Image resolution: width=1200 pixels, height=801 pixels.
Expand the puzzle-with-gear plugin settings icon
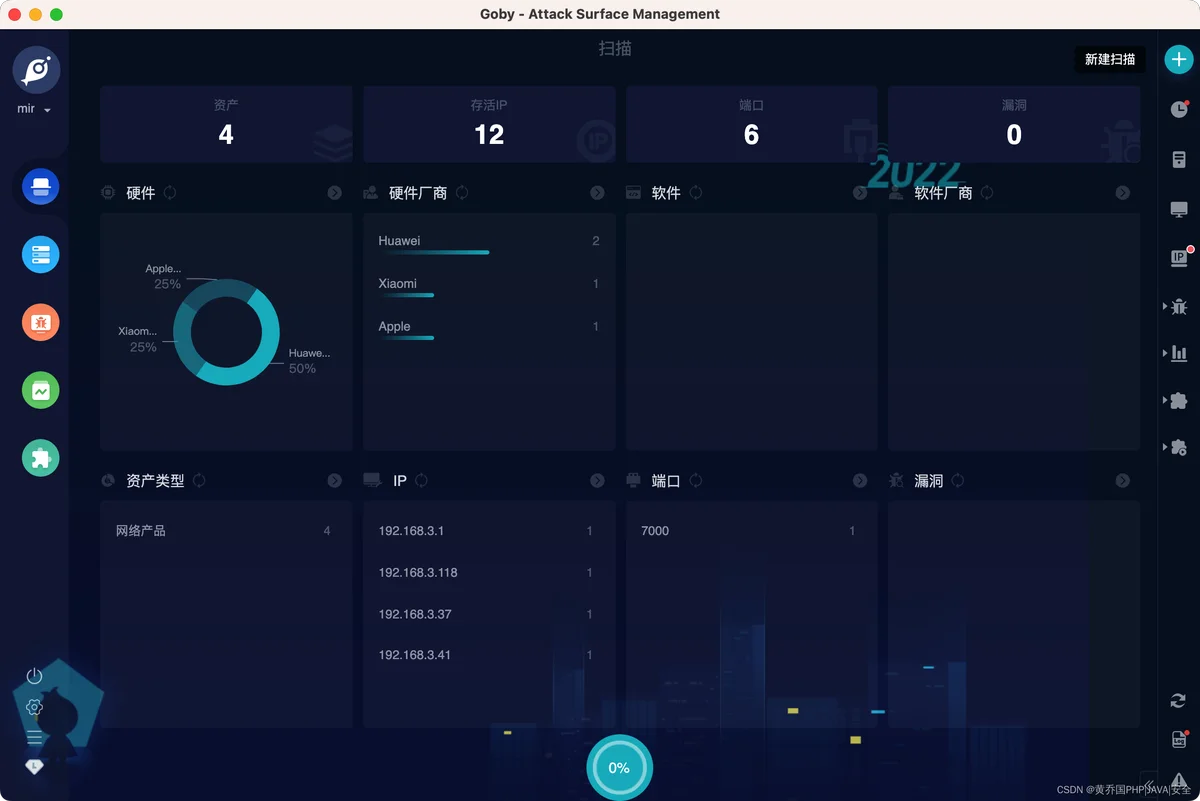click(1177, 447)
